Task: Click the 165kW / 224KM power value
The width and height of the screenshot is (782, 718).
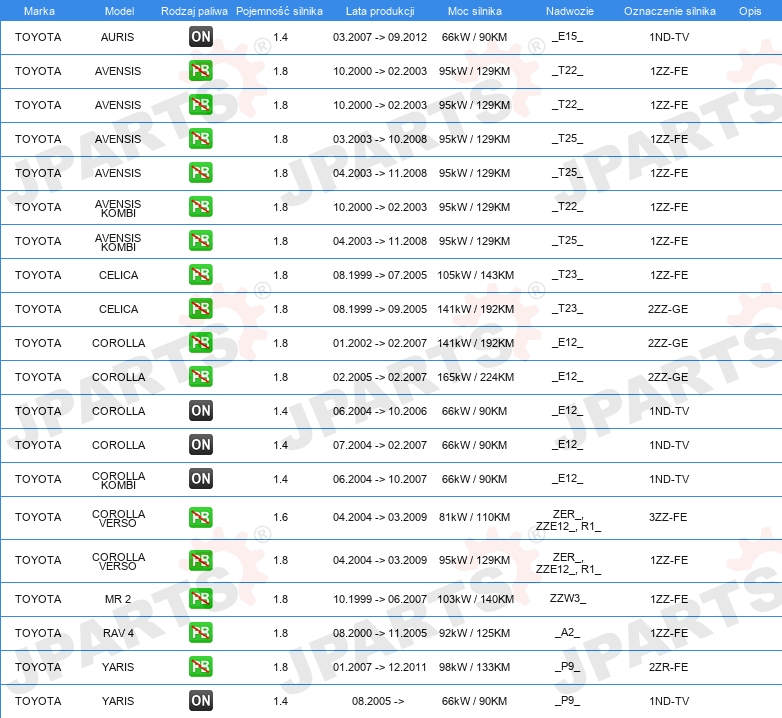Action: point(475,377)
